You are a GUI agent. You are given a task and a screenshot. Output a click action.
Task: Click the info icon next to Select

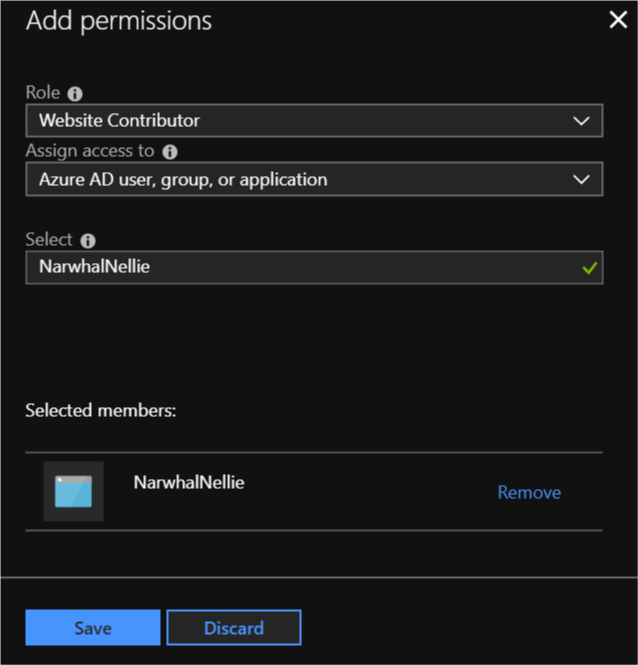pos(88,241)
